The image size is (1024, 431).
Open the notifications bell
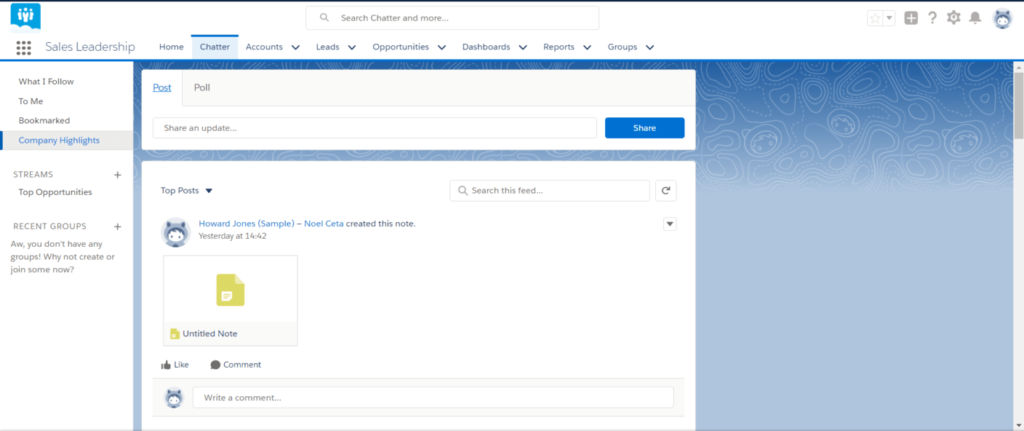click(x=975, y=18)
